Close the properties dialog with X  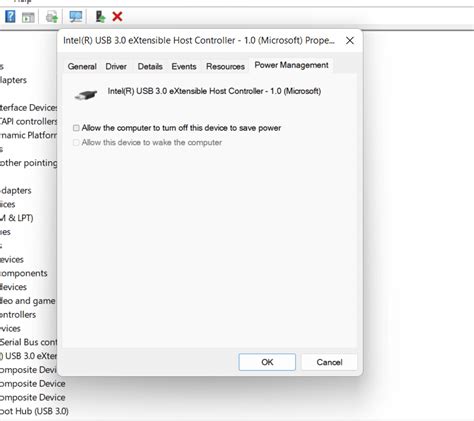[350, 41]
